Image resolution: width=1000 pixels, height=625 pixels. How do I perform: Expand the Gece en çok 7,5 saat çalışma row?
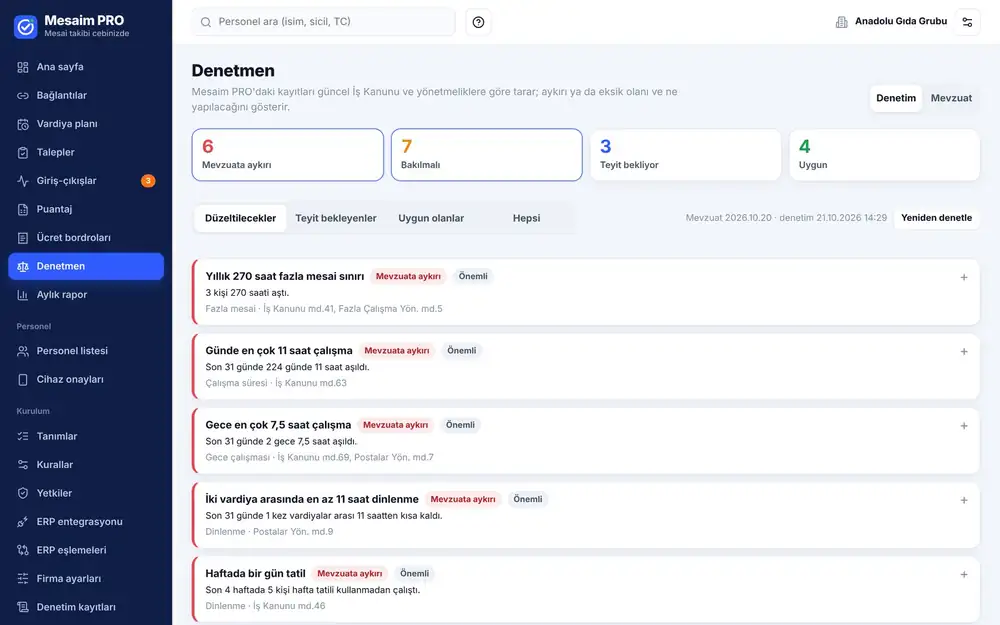(x=964, y=426)
